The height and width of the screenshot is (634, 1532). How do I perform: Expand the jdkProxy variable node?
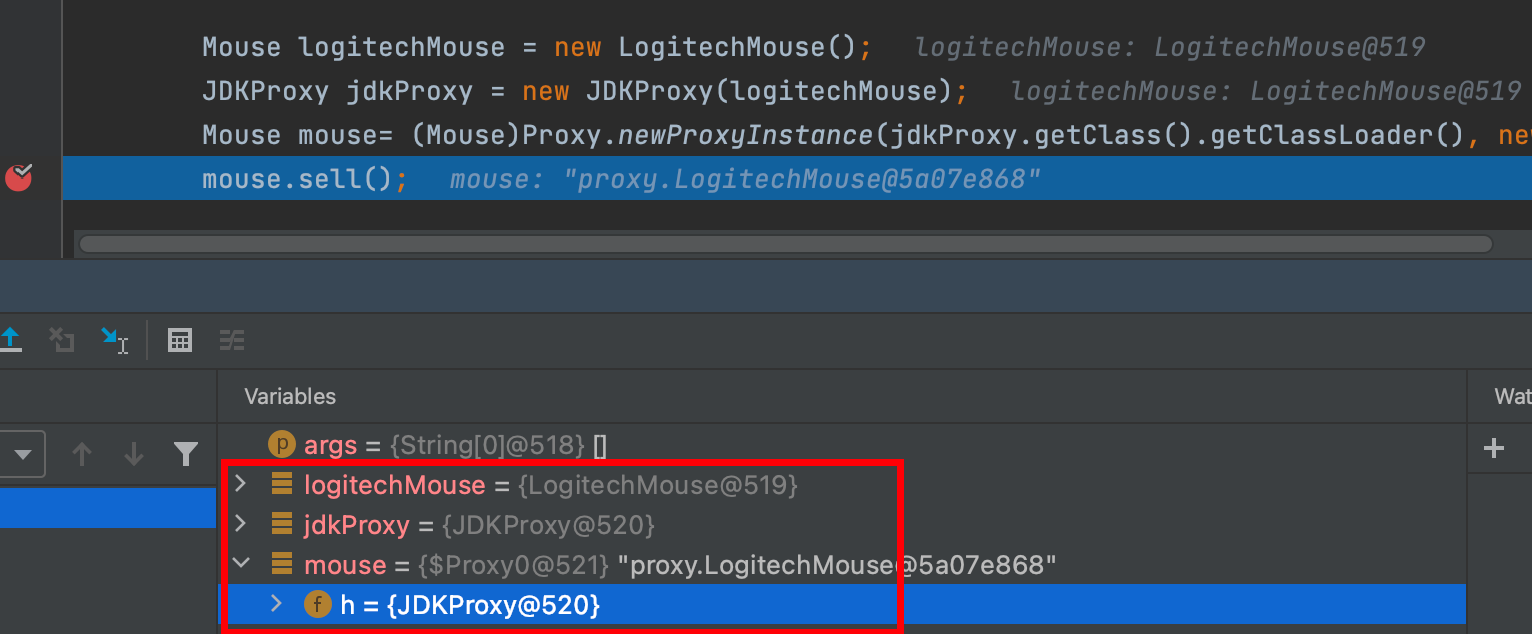[x=240, y=525]
